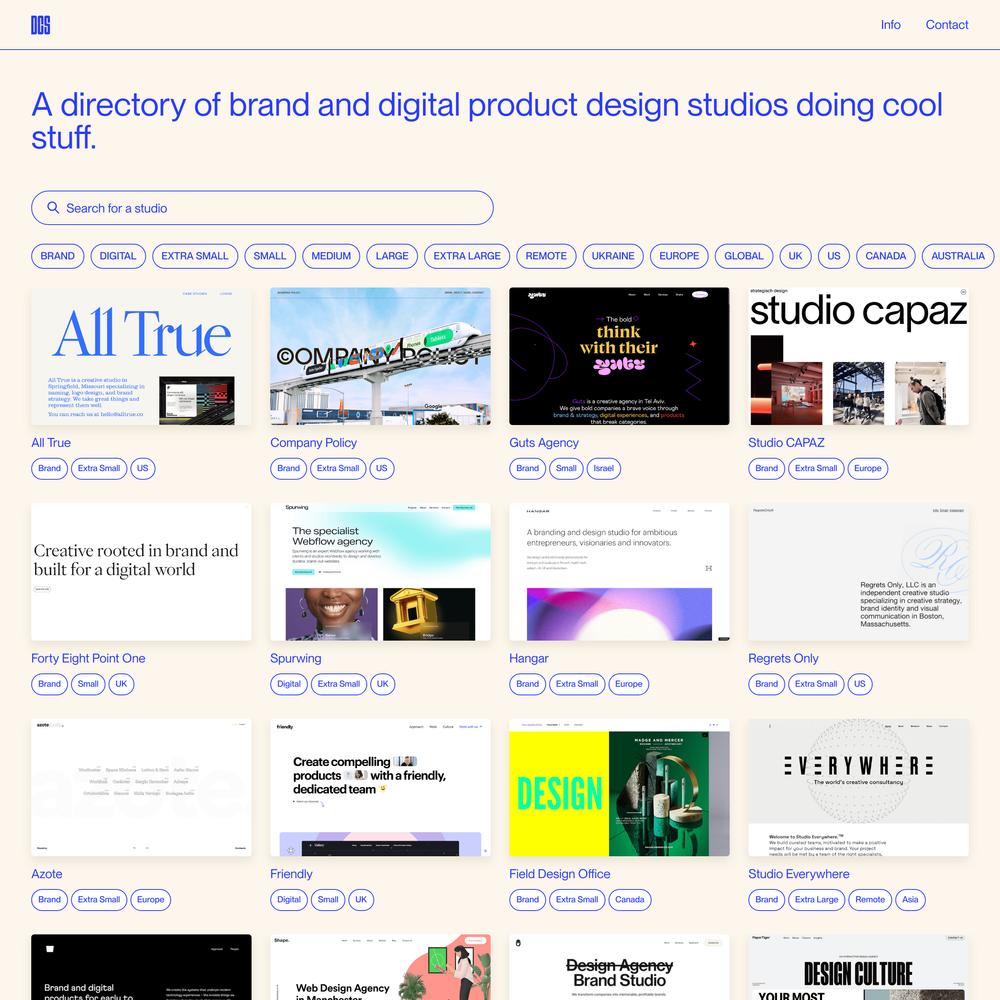Select the UK filter in top filter bar
The height and width of the screenshot is (1000, 1000).
click(795, 256)
